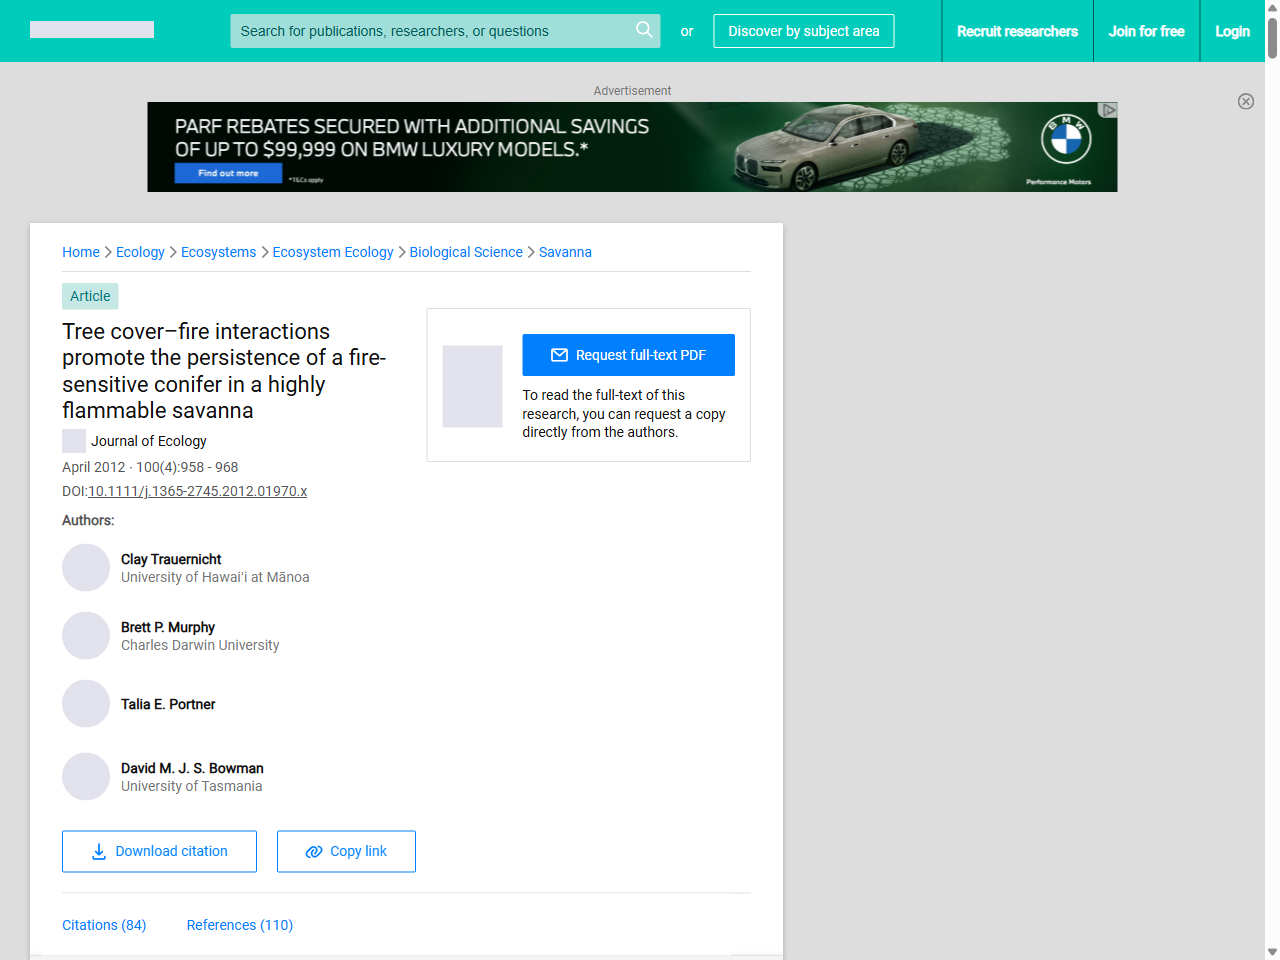Select the Citations (84) tab
Viewport: 1280px width, 960px height.
(x=104, y=925)
